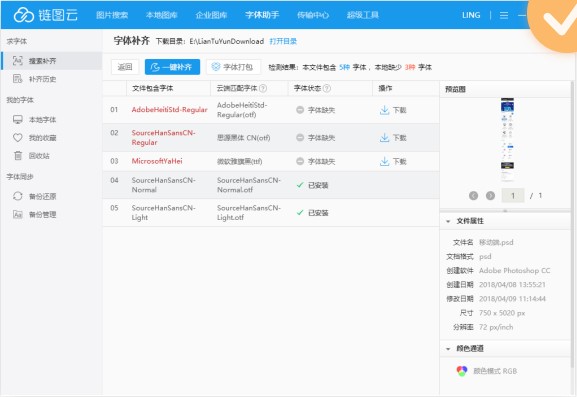Click installed checkmark for SourceHanSansCN-Light
The width and height of the screenshot is (577, 397).
pos(300,213)
